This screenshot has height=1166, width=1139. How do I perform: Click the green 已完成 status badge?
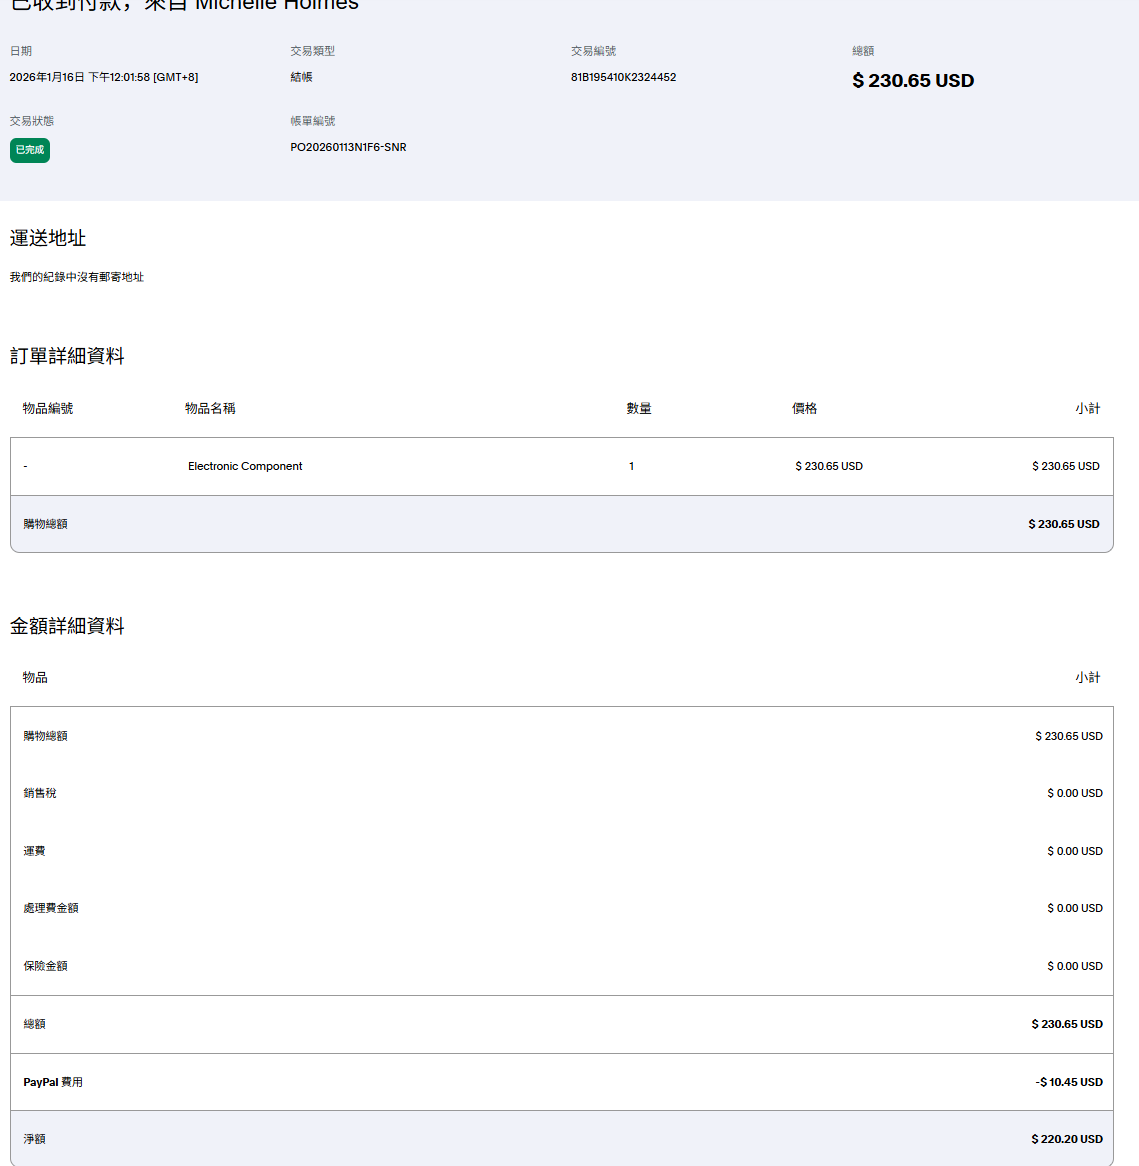coord(30,150)
